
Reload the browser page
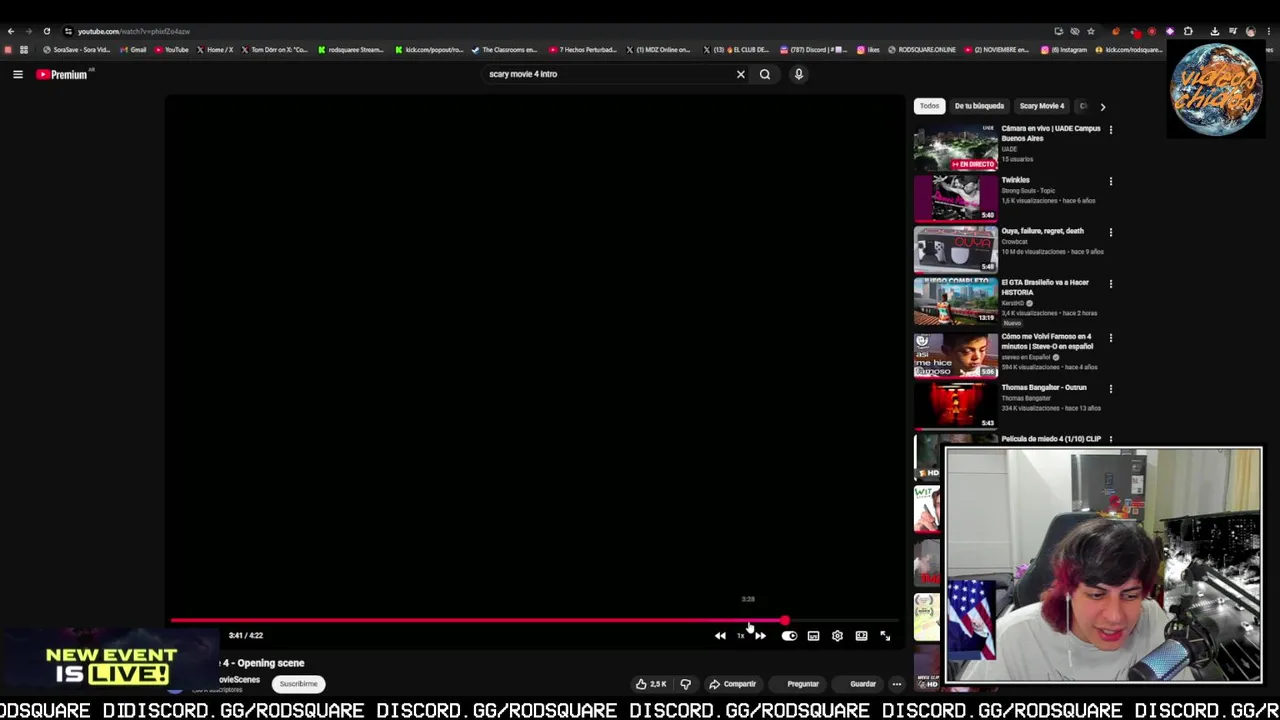[x=46, y=31]
